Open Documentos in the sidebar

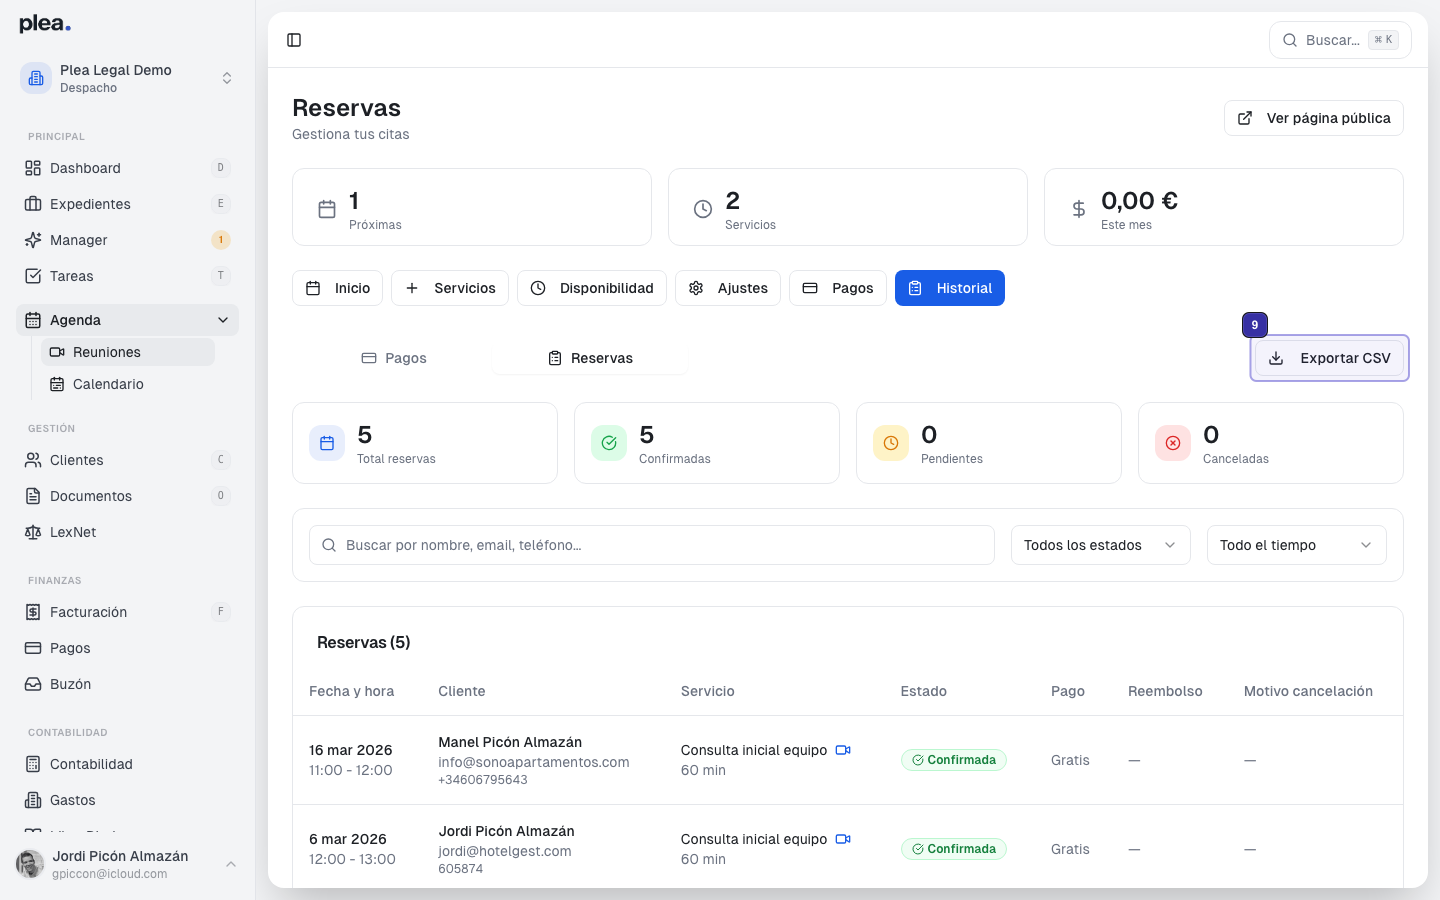coord(127,496)
